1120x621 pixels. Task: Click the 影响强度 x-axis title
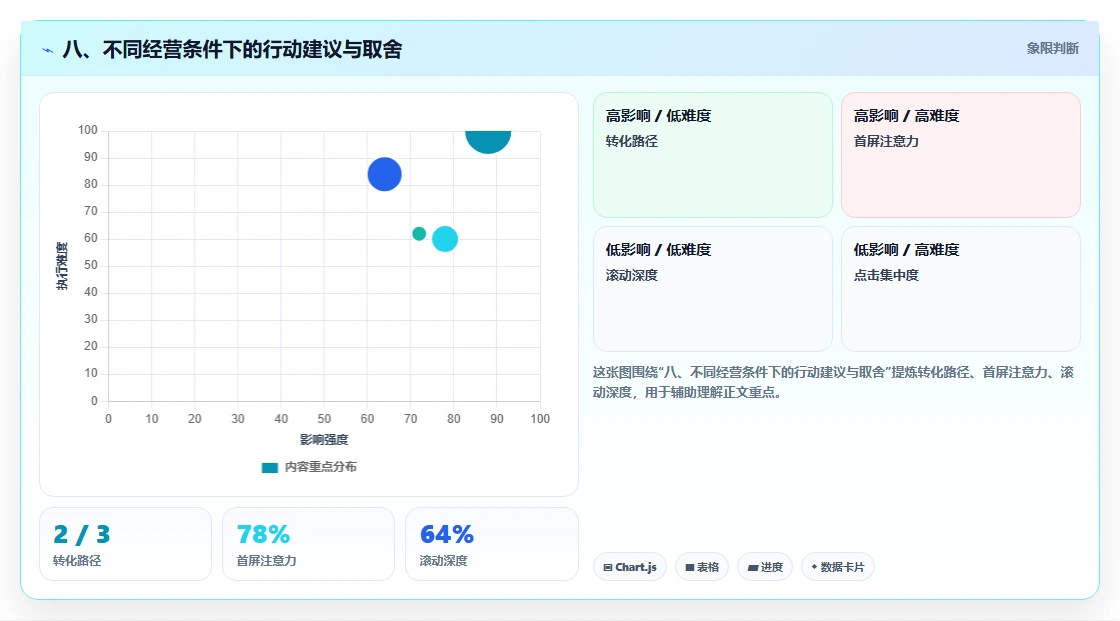click(324, 439)
